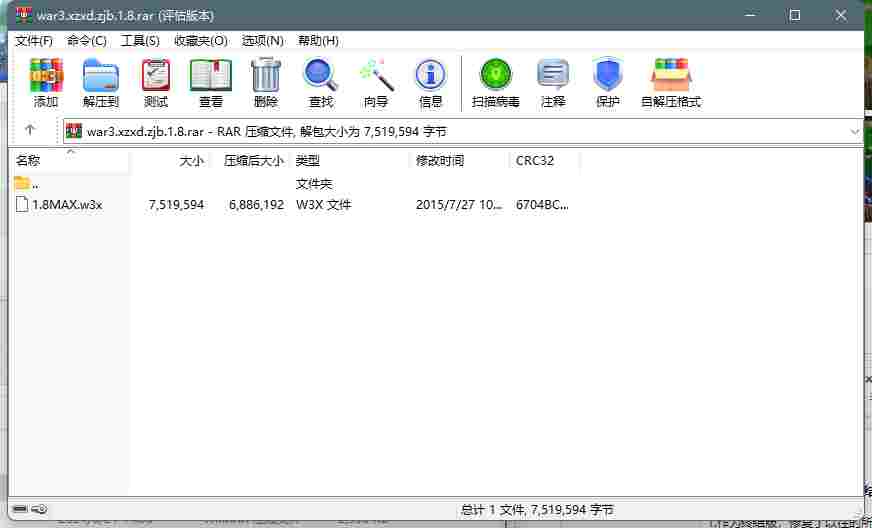Click packed size value 6,886,192
The height and width of the screenshot is (528, 872).
256,205
